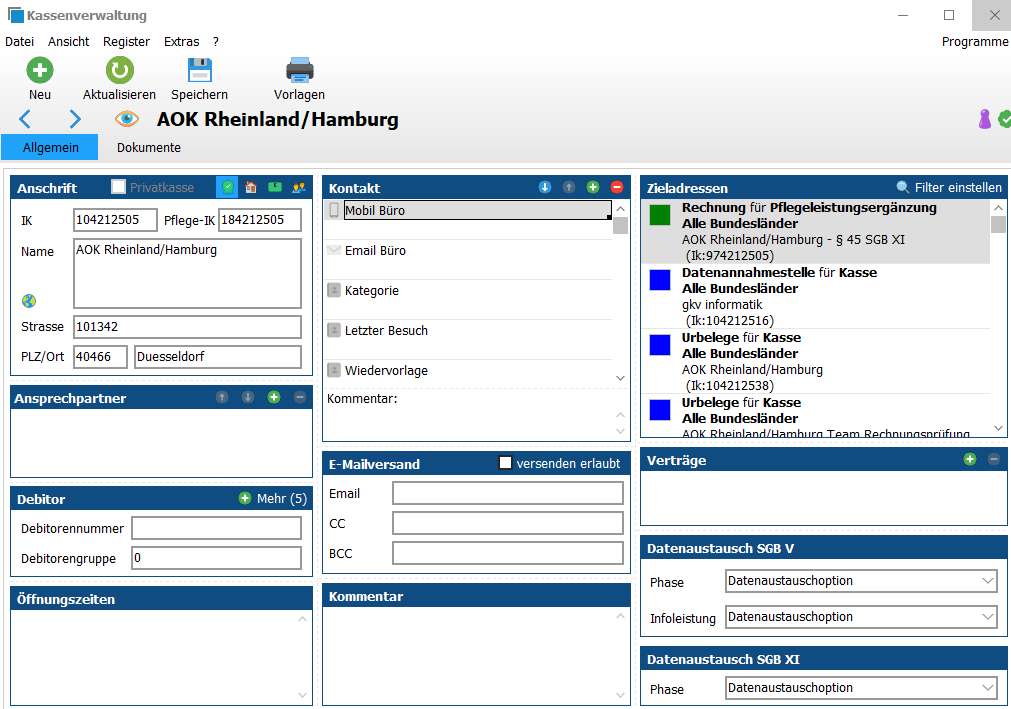
Task: Add a new Kontakt entry with green plus
Action: tap(593, 188)
